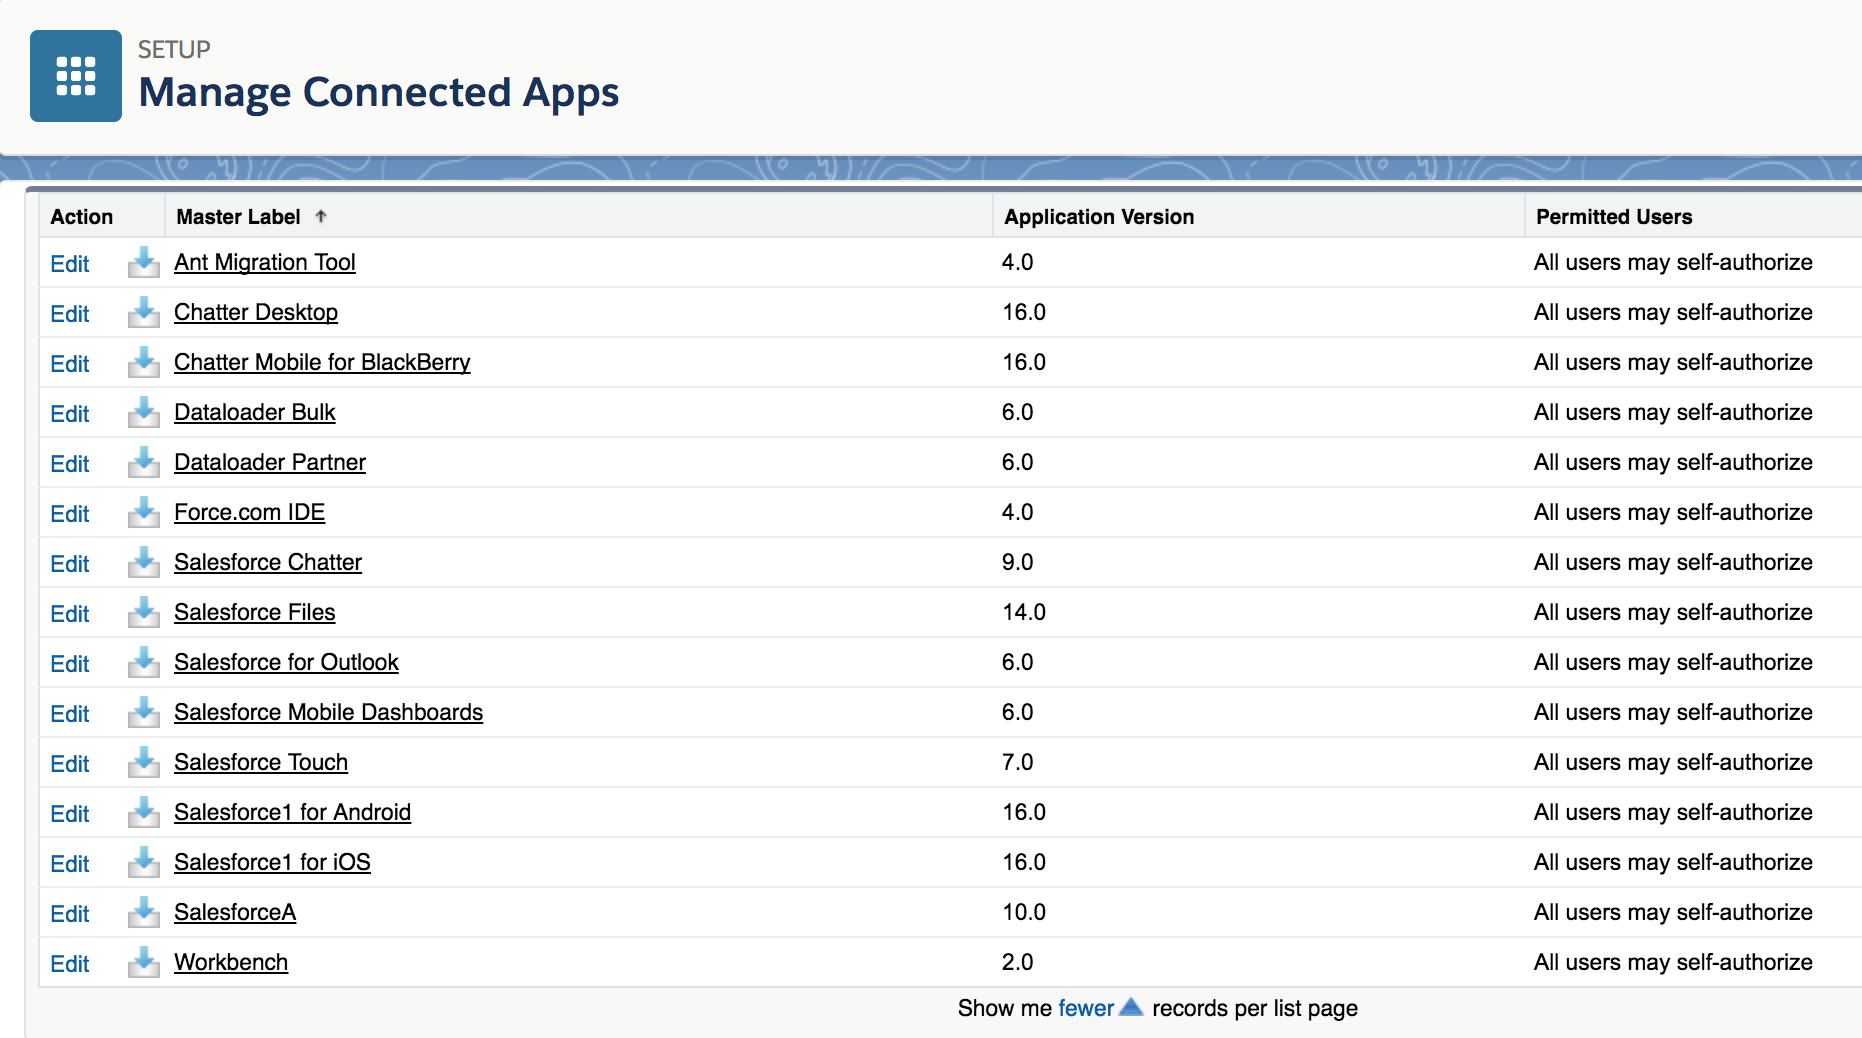The height and width of the screenshot is (1038, 1862).
Task: Edit the Salesforce for Outlook app
Action: pyautogui.click(x=70, y=664)
